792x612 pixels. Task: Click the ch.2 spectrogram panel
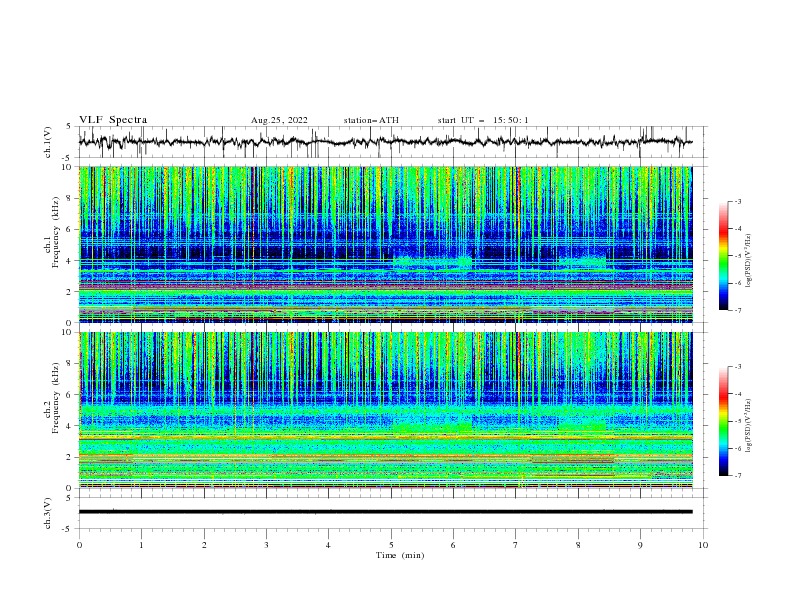point(385,410)
